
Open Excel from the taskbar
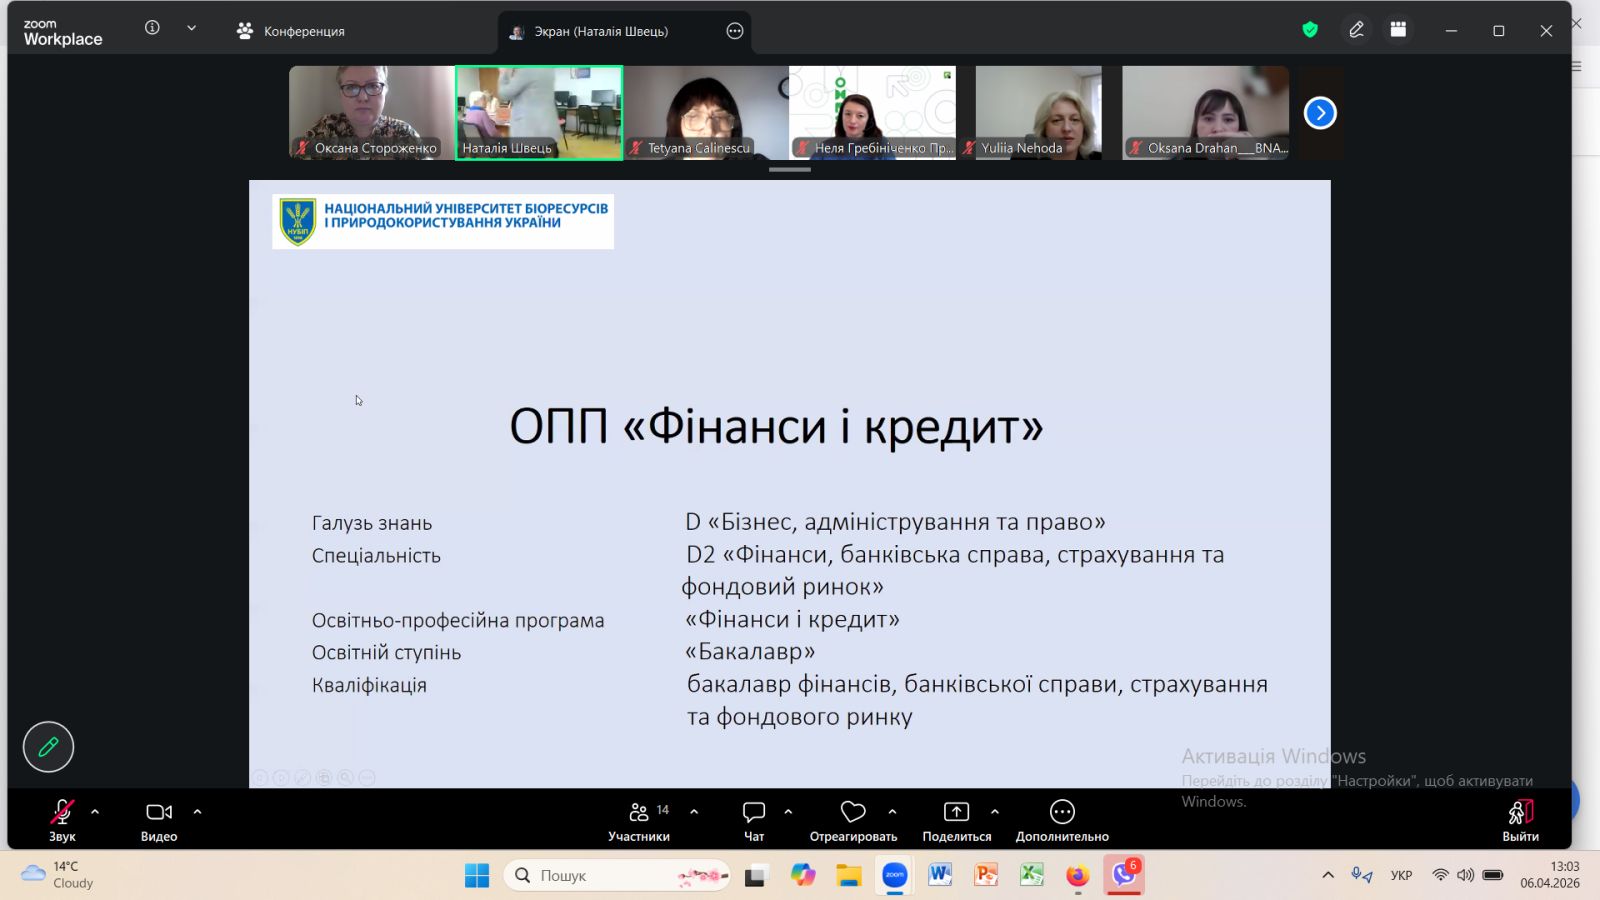click(x=1032, y=876)
